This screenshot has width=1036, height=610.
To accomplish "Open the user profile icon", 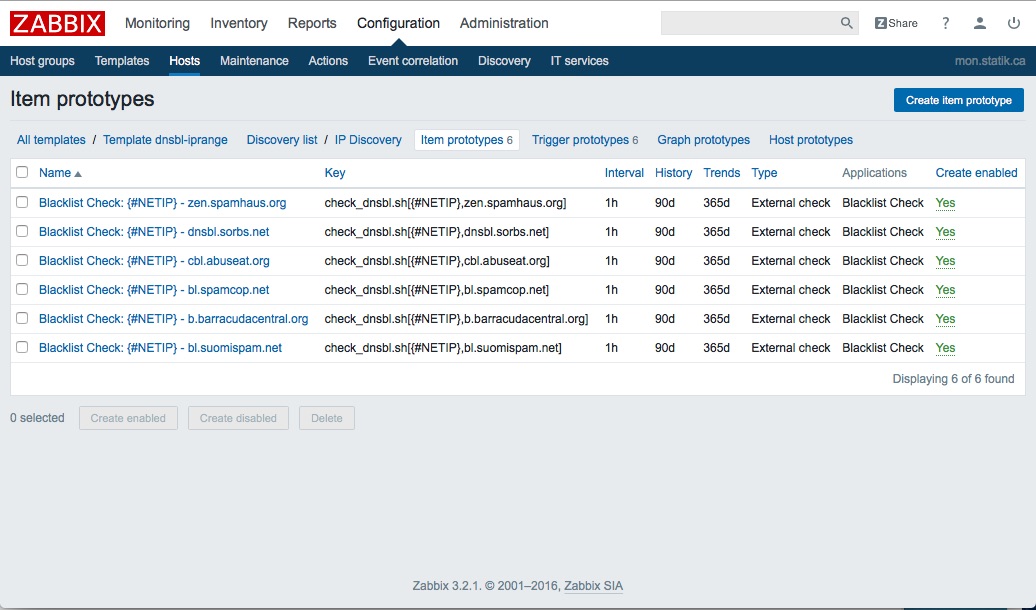I will pyautogui.click(x=980, y=23).
